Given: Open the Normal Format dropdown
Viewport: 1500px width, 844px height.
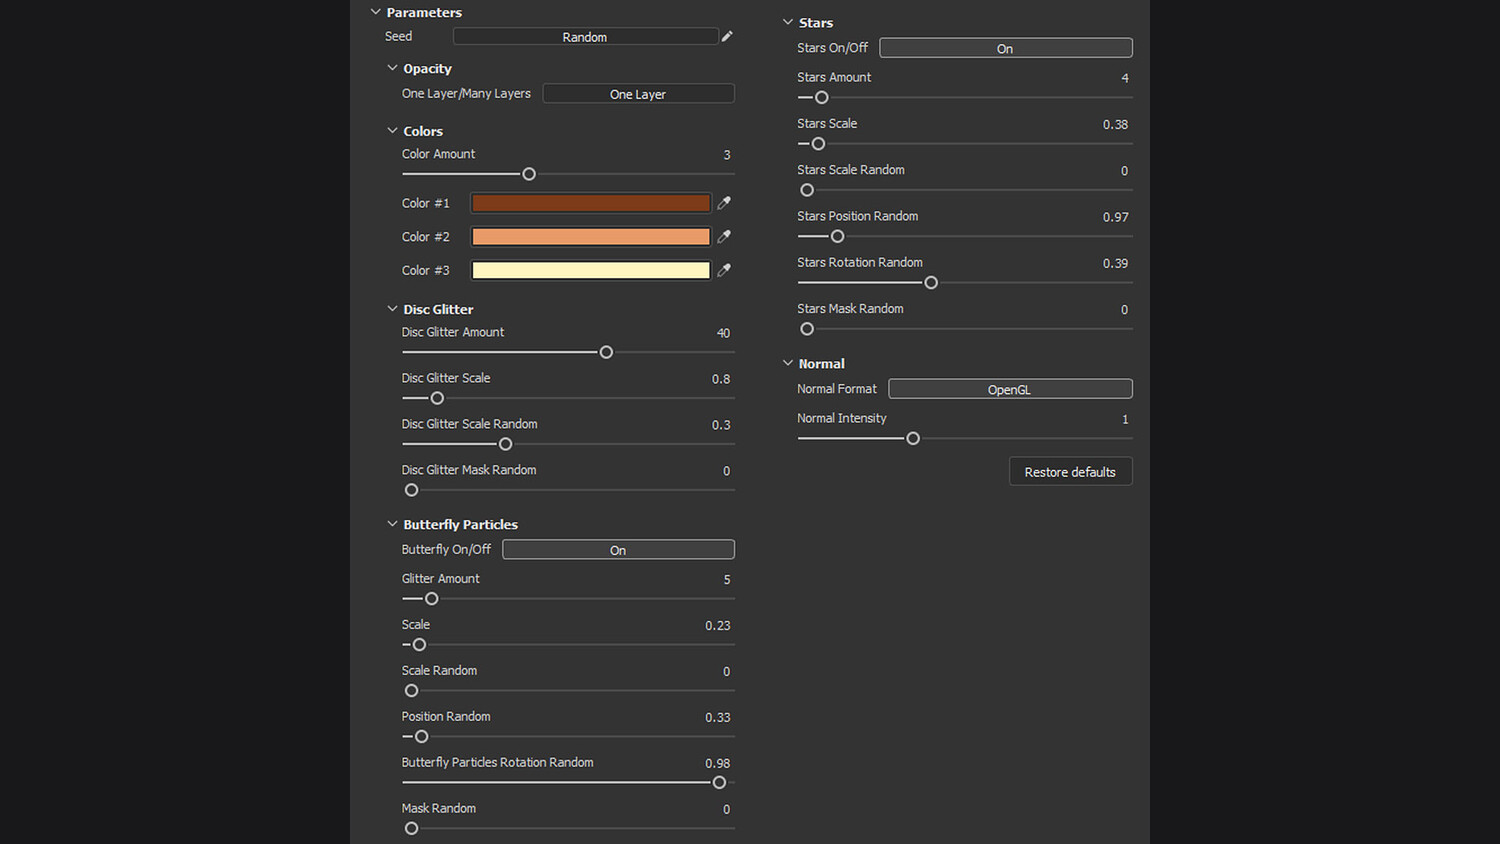Looking at the screenshot, I should tap(1010, 389).
